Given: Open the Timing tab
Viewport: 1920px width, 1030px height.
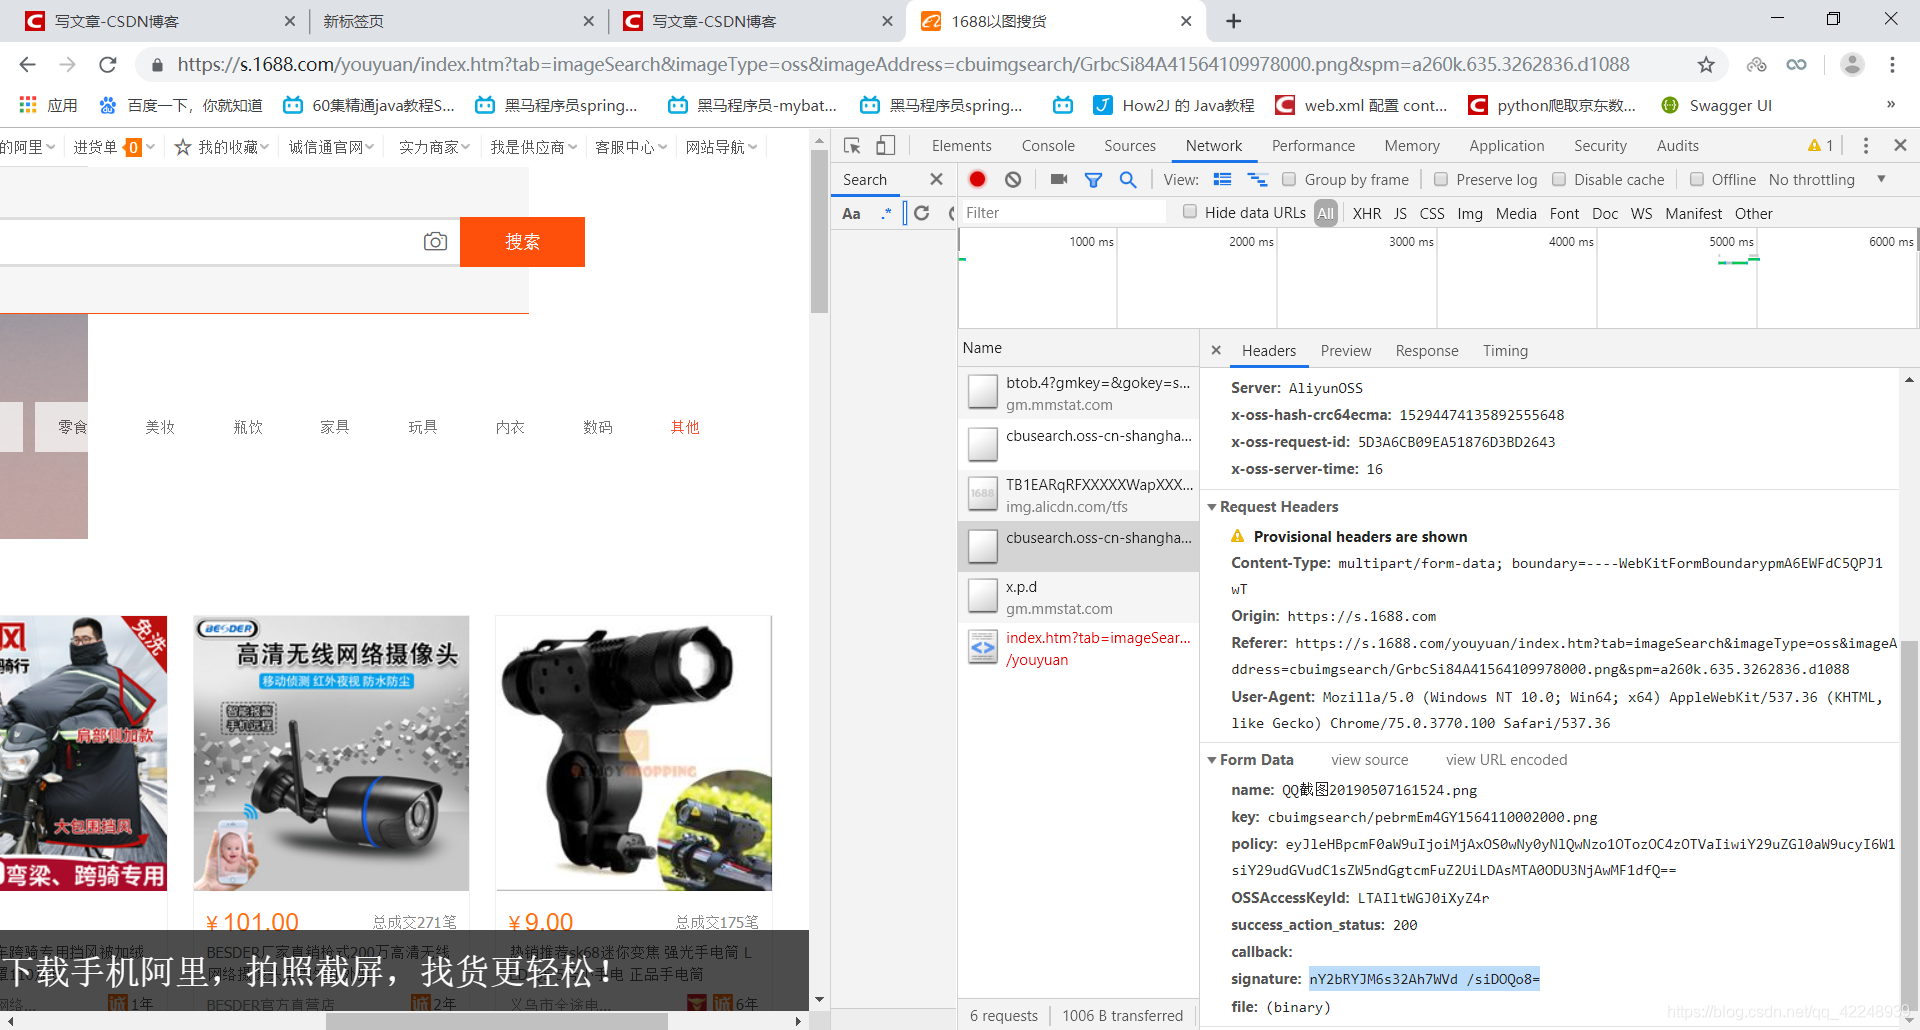Looking at the screenshot, I should [1505, 351].
